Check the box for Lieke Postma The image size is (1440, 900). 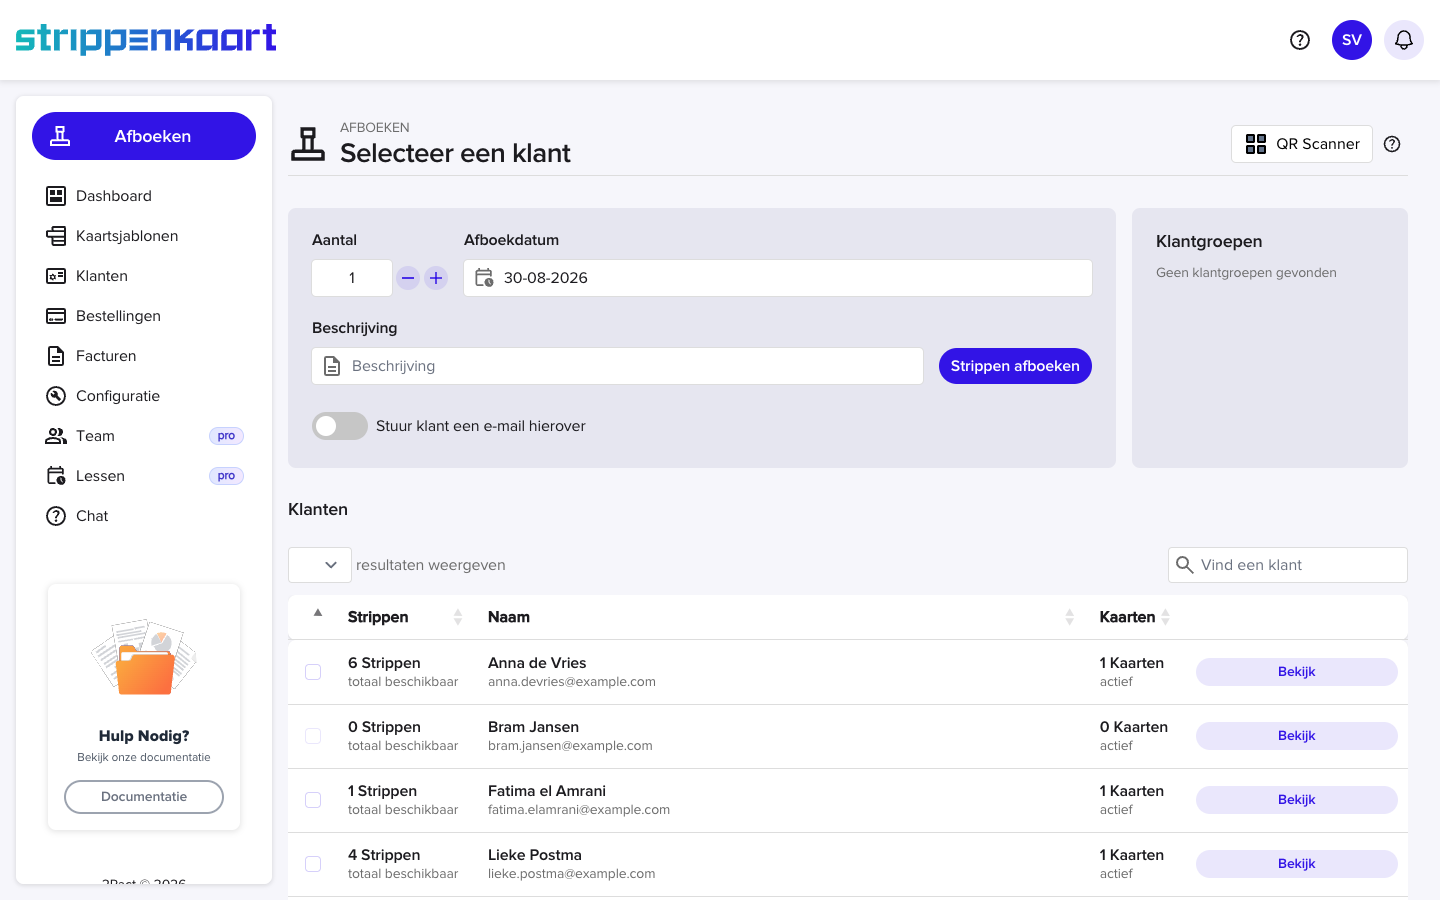[x=313, y=864]
